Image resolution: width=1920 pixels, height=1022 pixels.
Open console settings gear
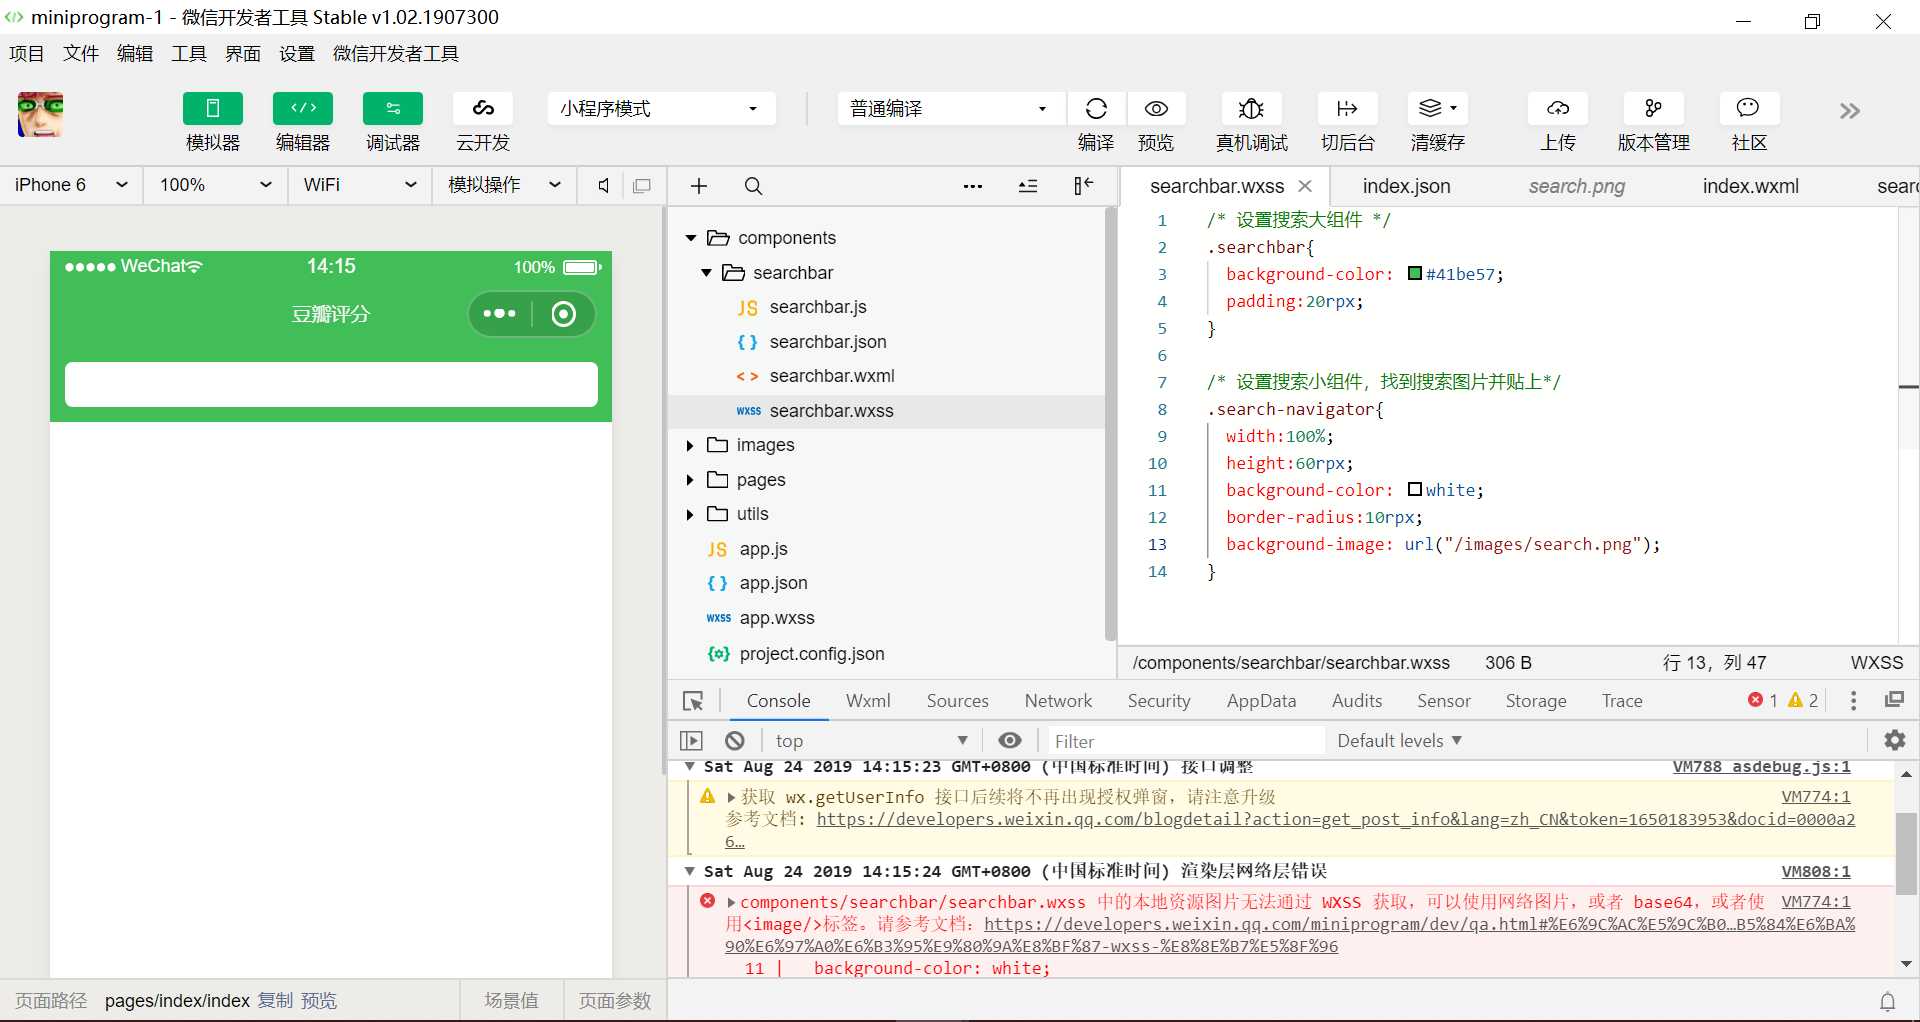(1895, 740)
